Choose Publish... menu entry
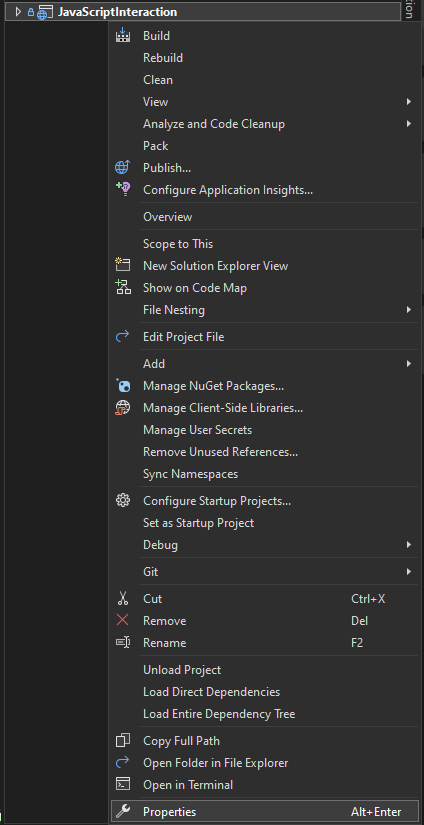This screenshot has width=424, height=825. (265, 168)
